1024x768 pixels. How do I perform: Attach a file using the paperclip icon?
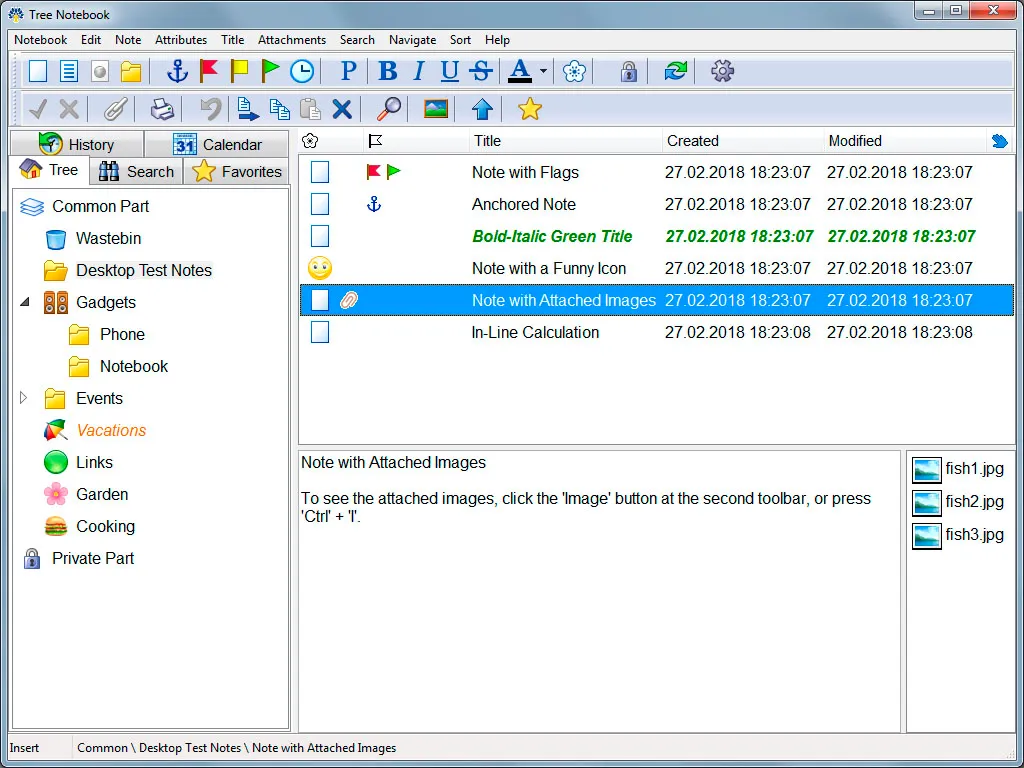click(114, 108)
